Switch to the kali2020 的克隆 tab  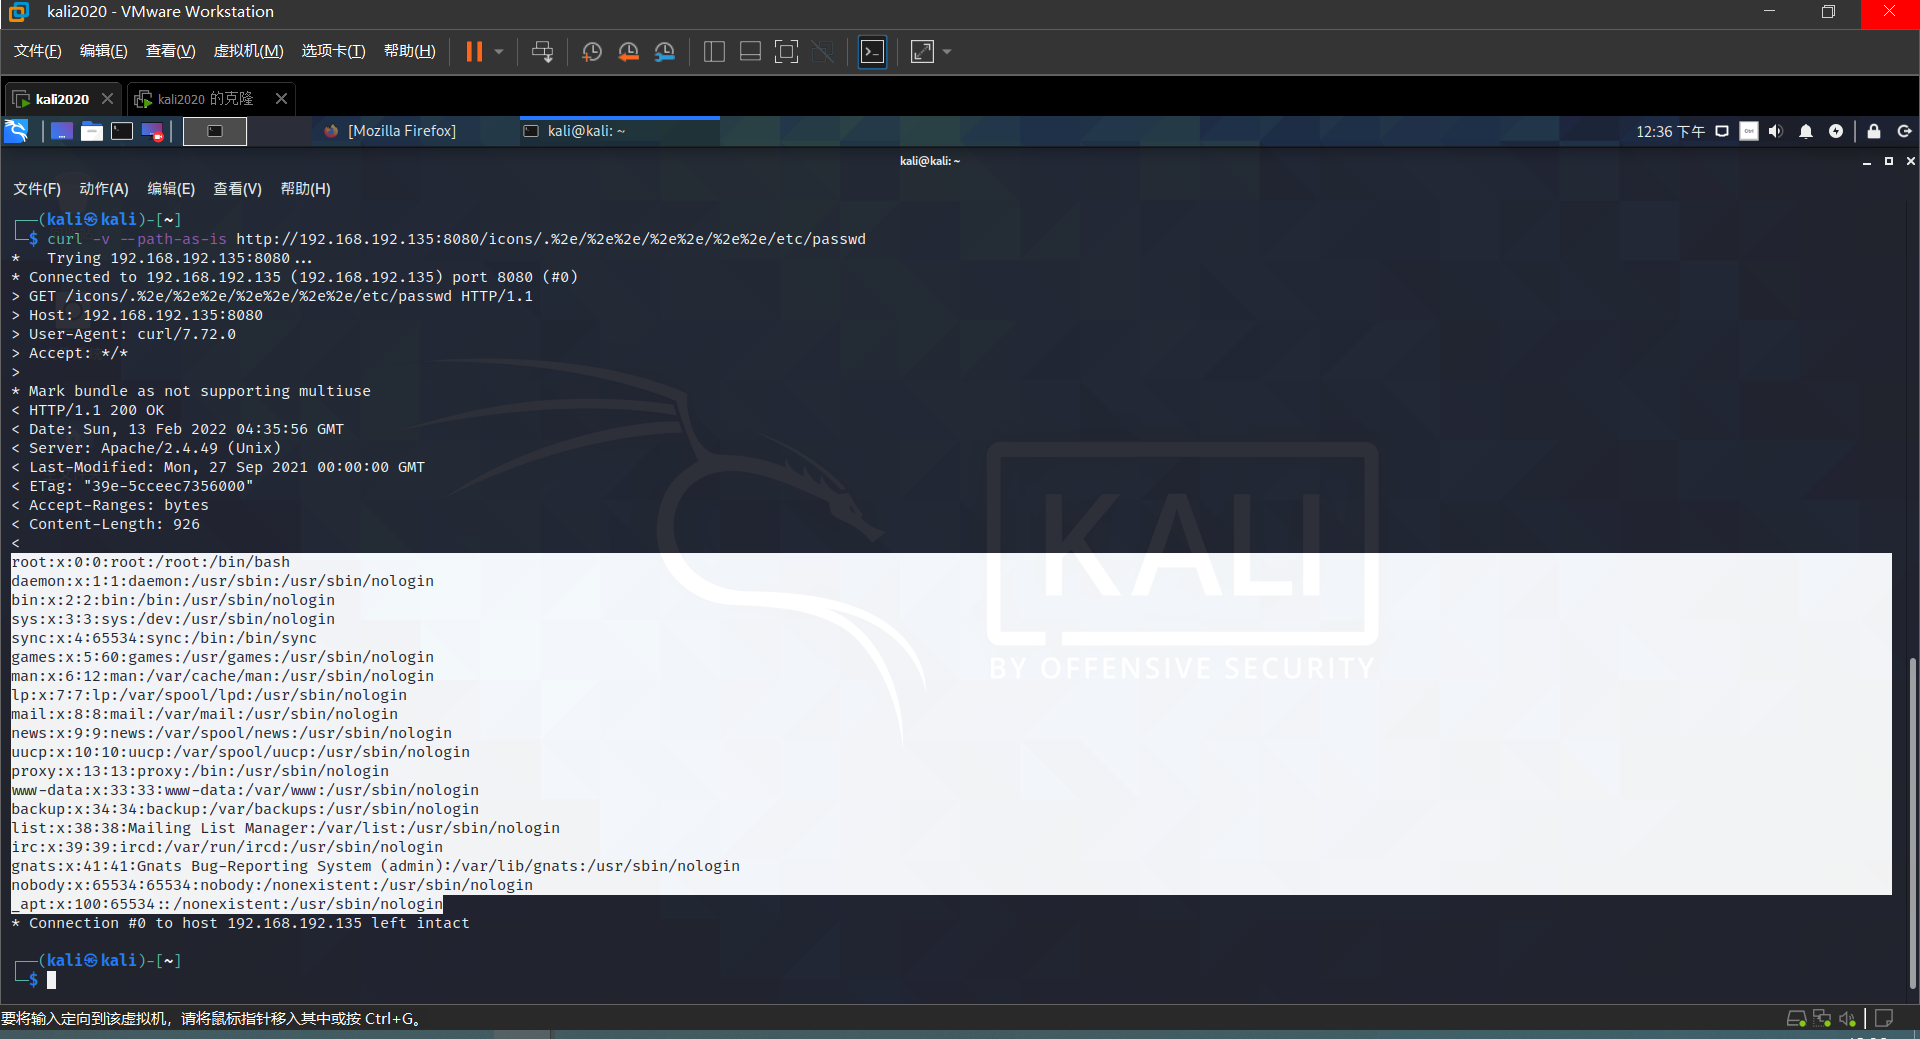[200, 98]
